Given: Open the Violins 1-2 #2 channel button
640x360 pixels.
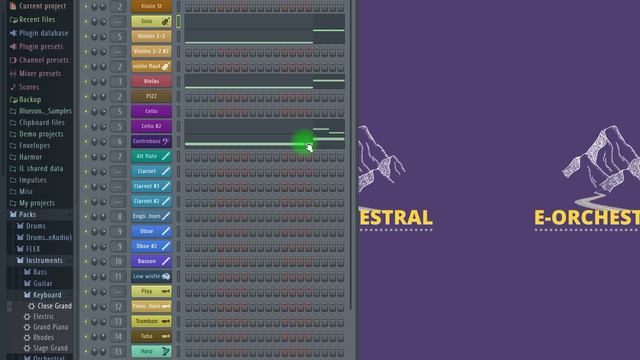Looking at the screenshot, I should pyautogui.click(x=151, y=51).
